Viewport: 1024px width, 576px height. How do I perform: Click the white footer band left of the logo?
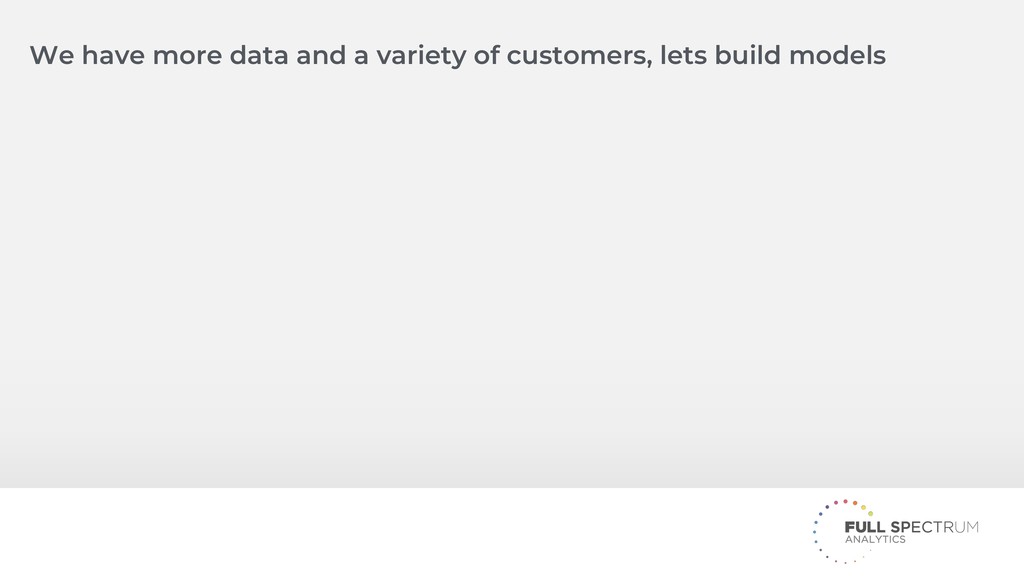400,532
